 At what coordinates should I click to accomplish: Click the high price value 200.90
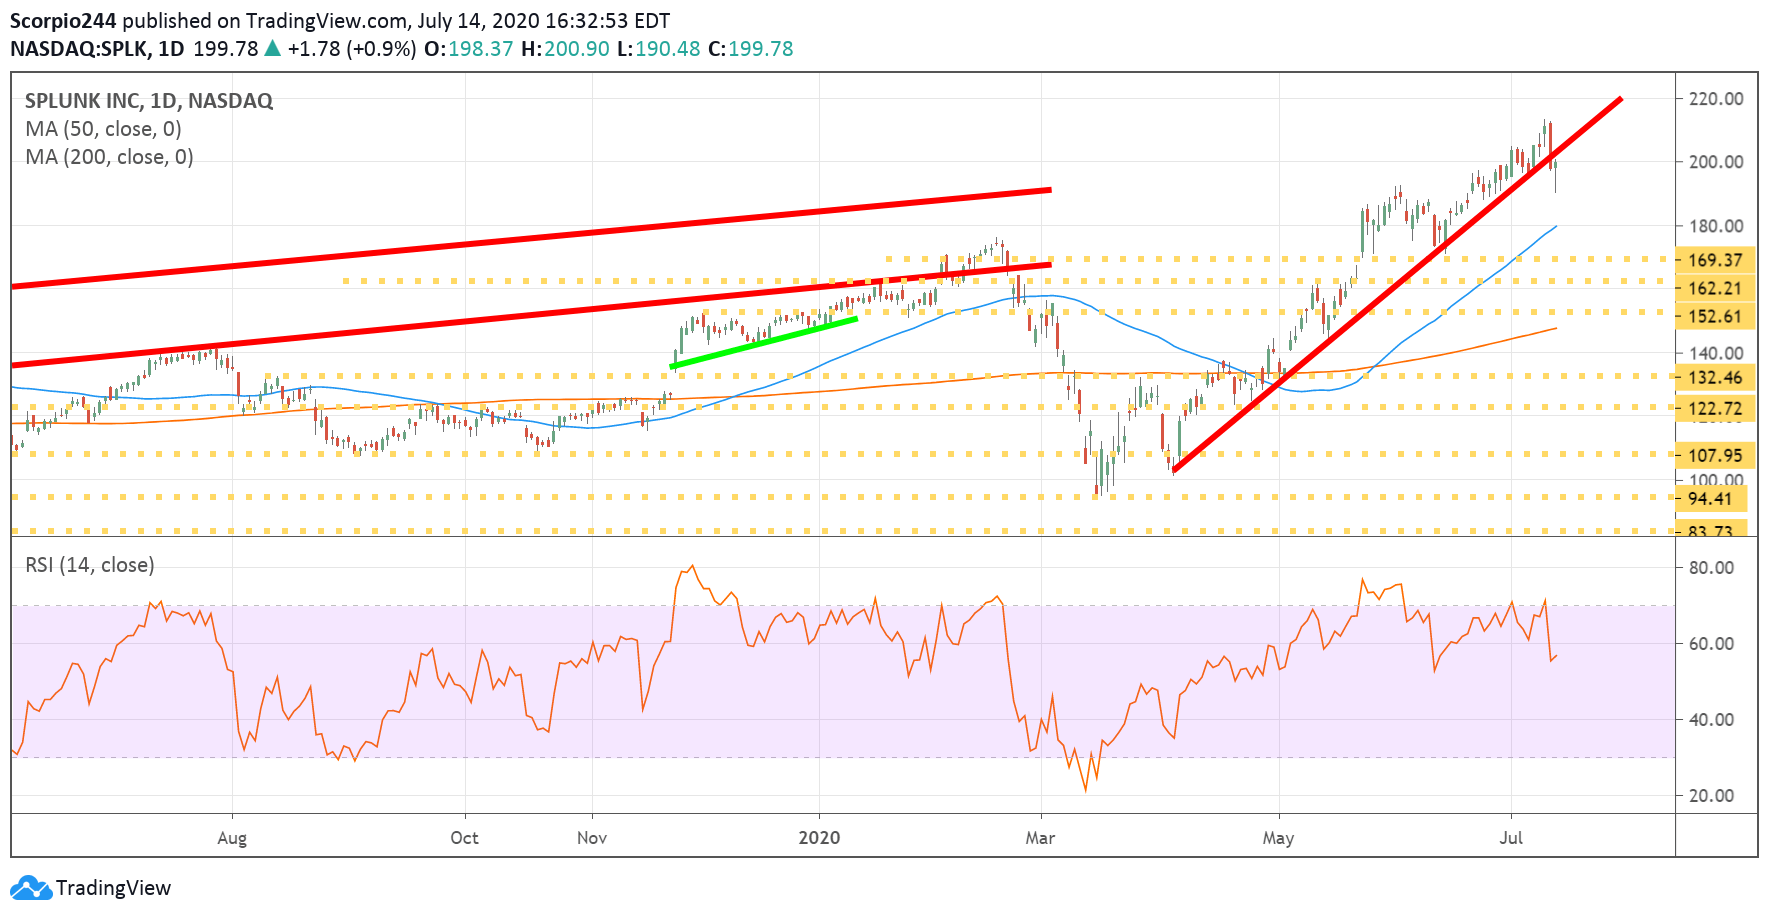click(577, 49)
